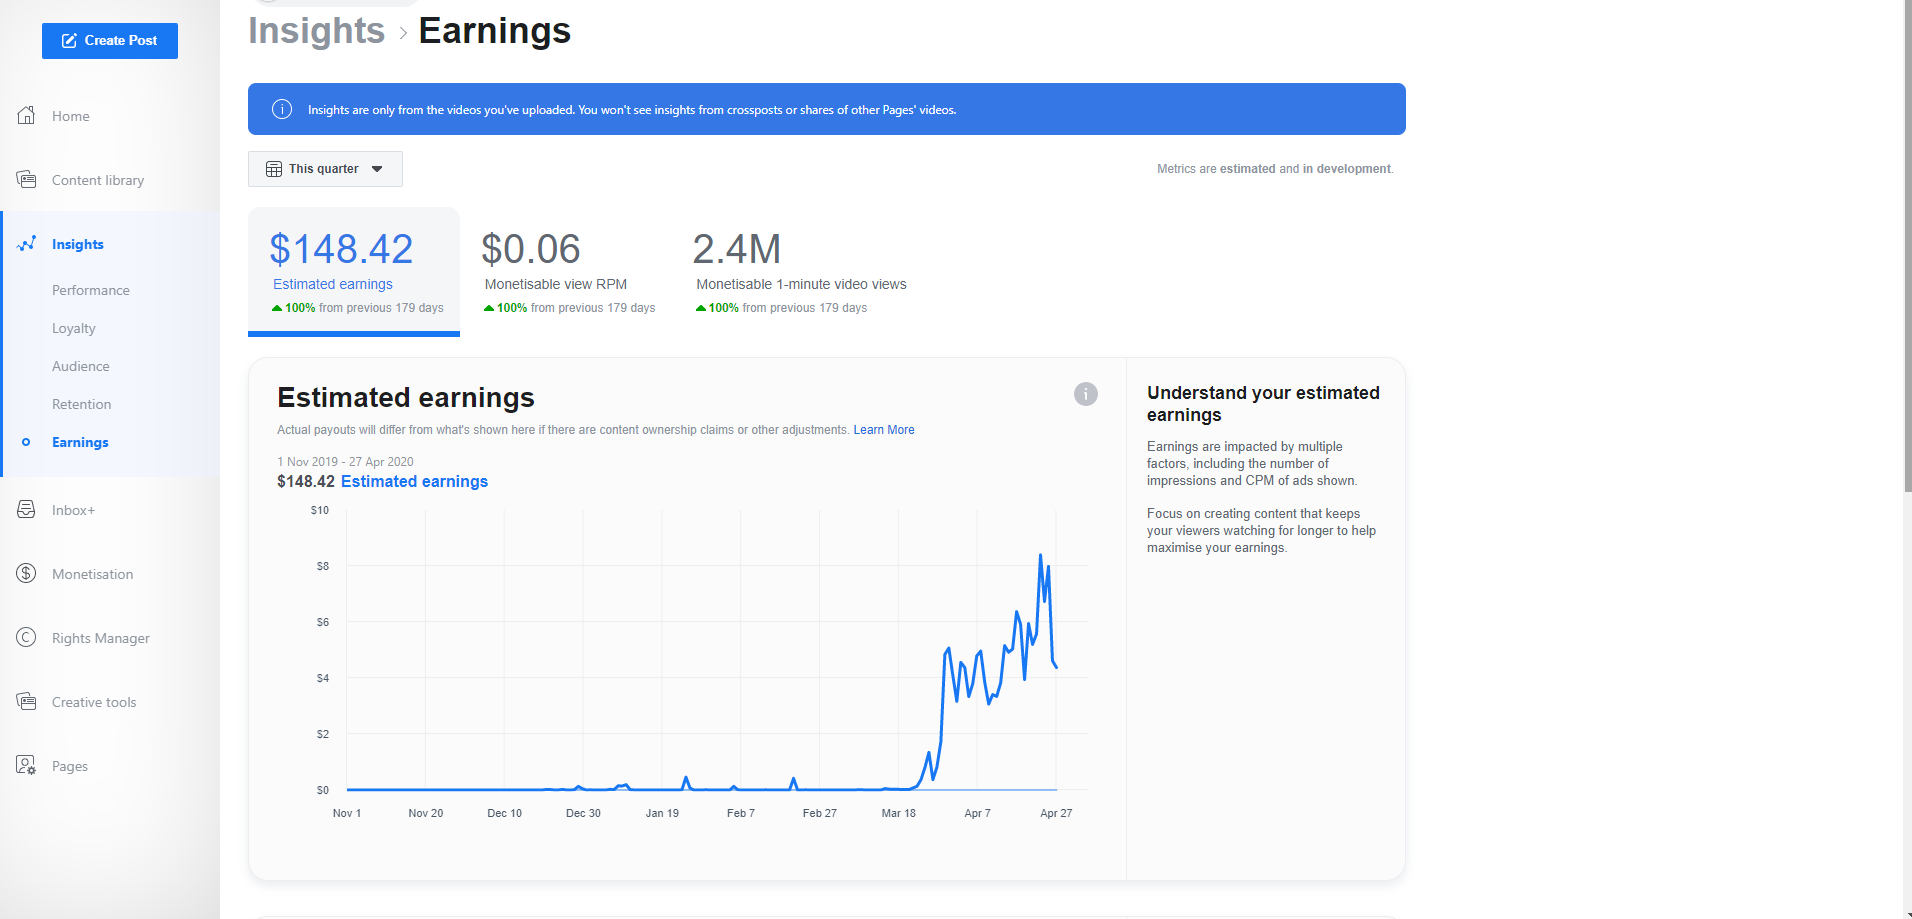This screenshot has width=1912, height=919.
Task: Click the Earnings page title
Action: (x=495, y=31)
